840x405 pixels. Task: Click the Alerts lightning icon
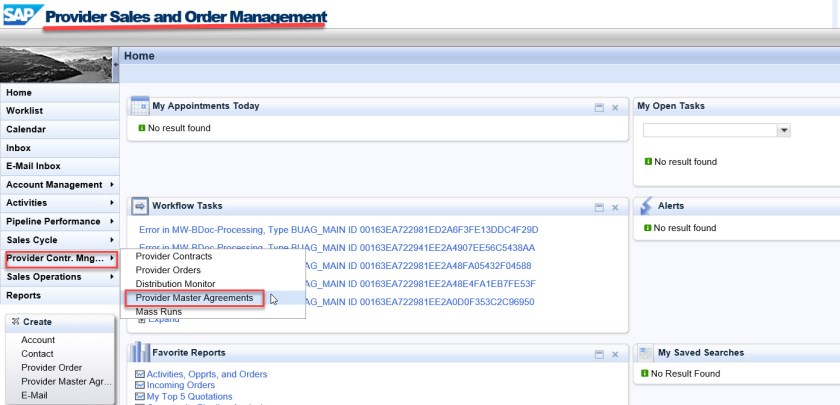pyautogui.click(x=646, y=206)
